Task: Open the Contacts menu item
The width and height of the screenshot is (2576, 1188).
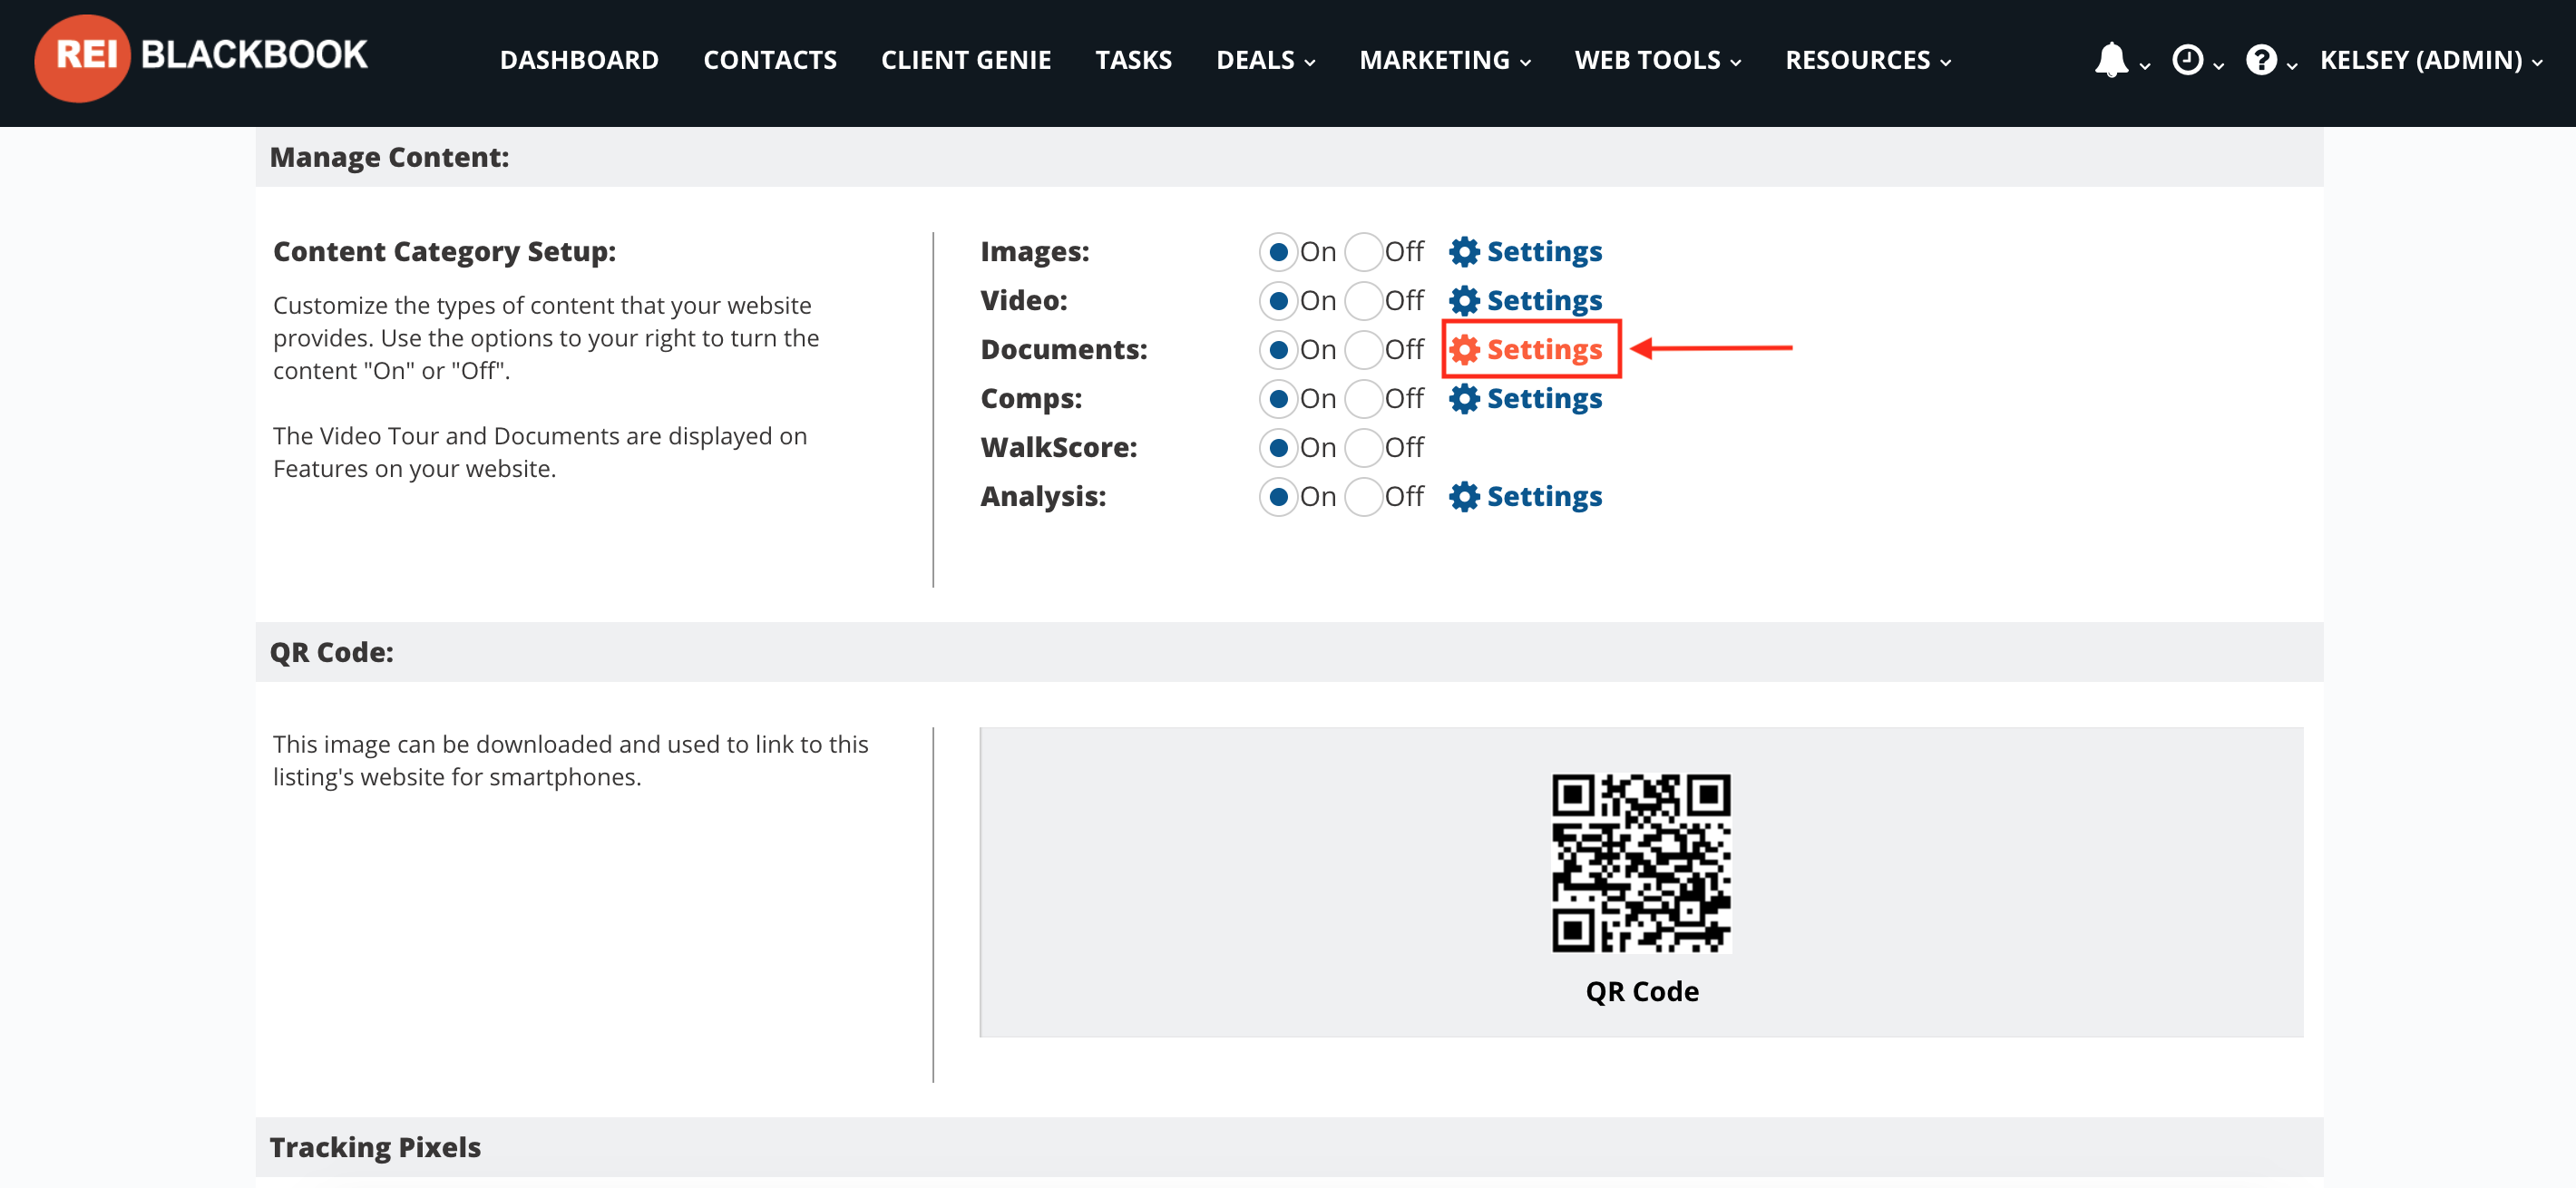Action: (770, 60)
